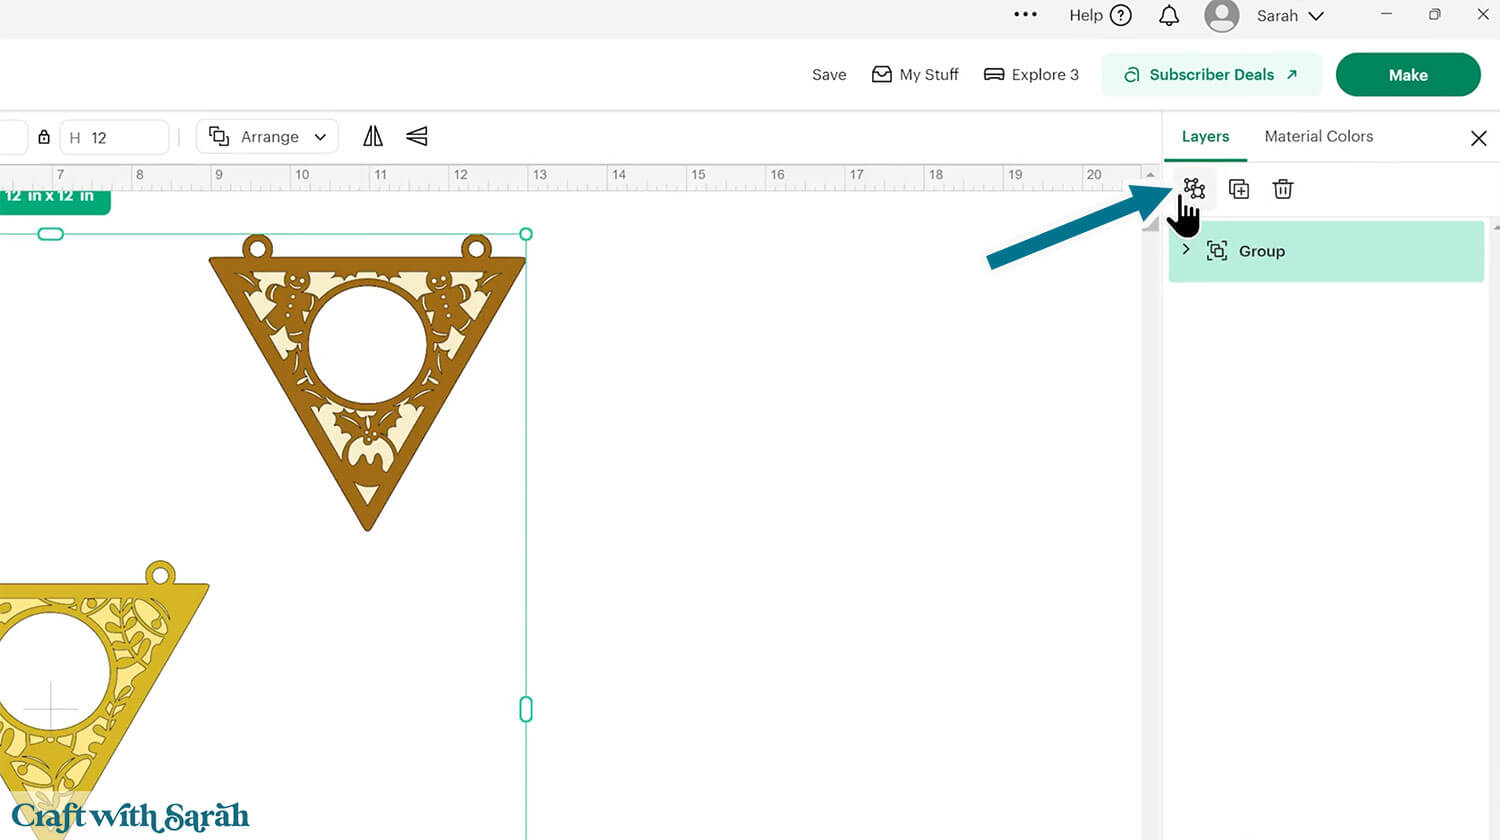
Task: Open Help with the question mark icon
Action: pyautogui.click(x=1121, y=15)
